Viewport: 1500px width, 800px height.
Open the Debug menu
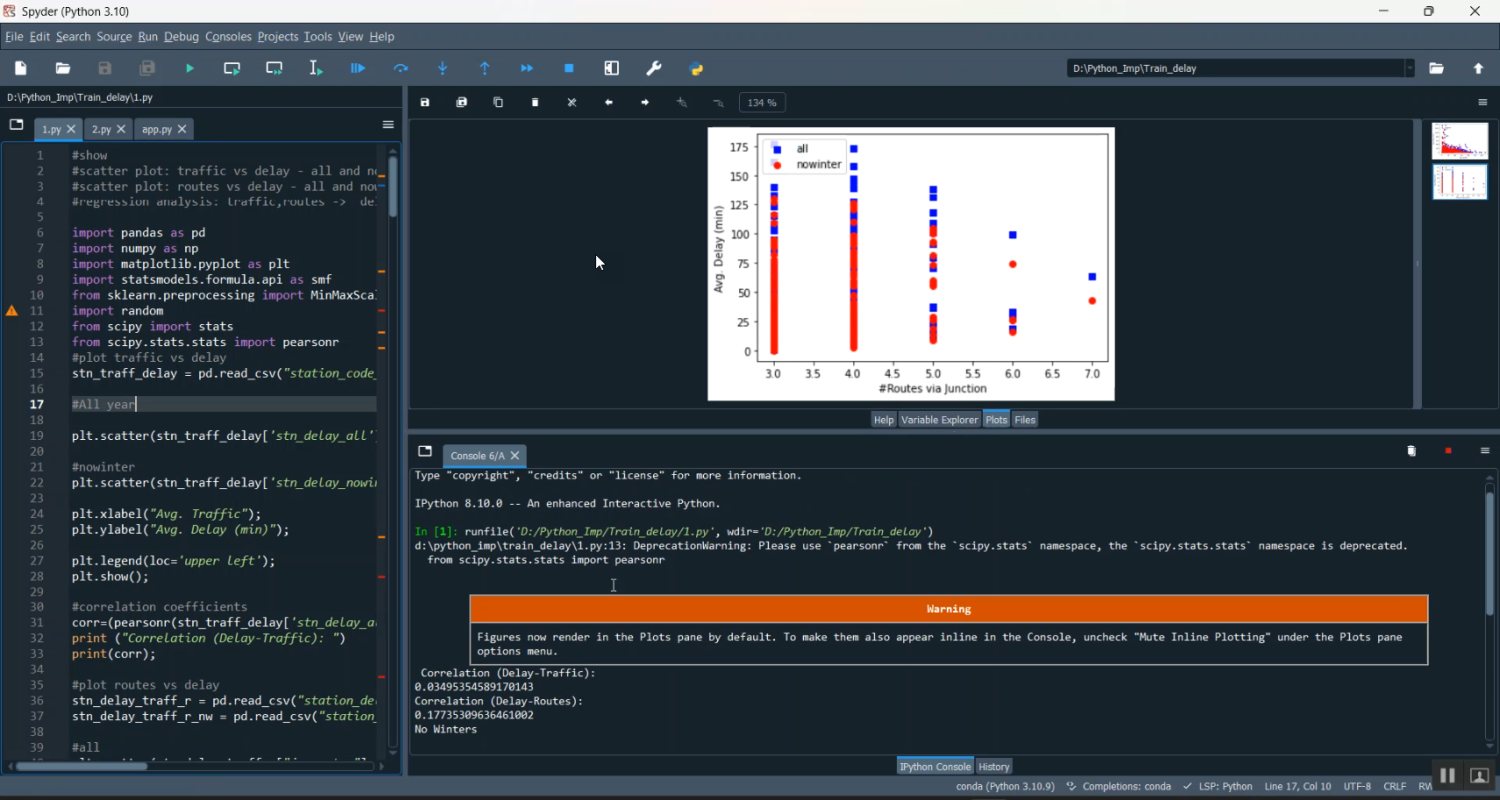pos(181,37)
